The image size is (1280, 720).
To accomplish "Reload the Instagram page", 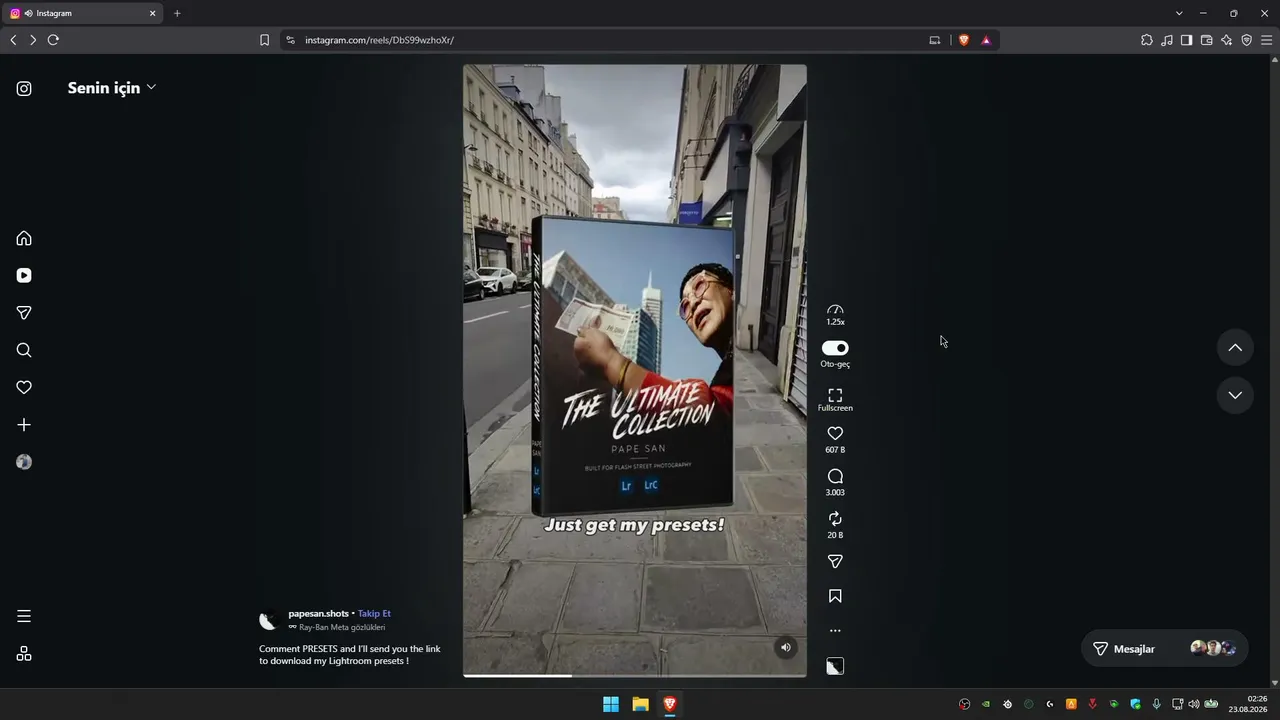I will [x=53, y=40].
